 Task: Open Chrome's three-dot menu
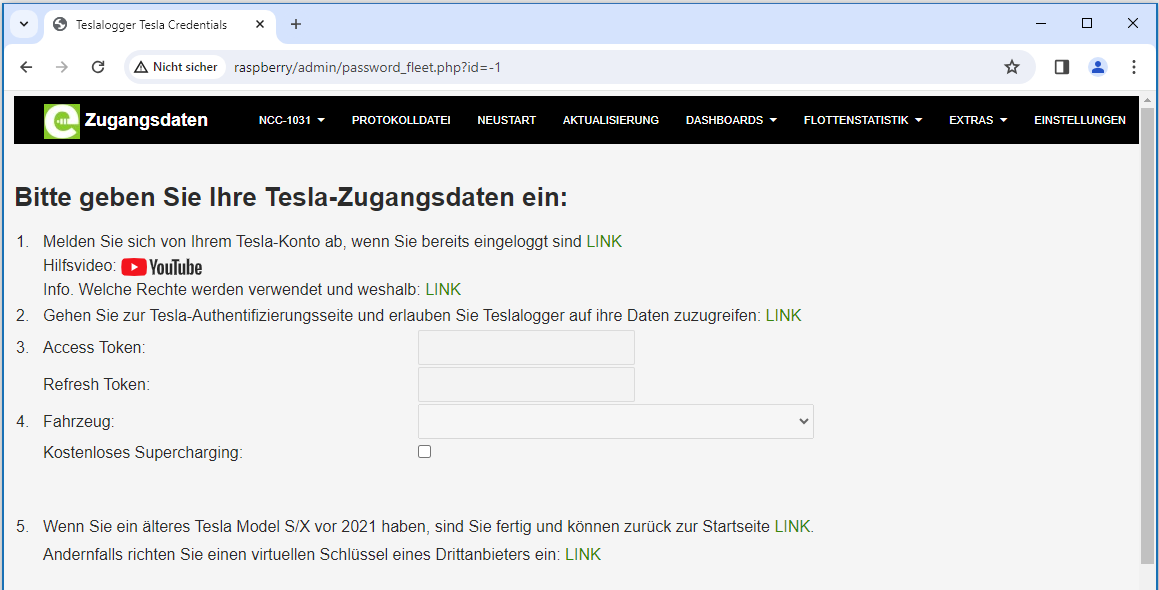pos(1133,67)
